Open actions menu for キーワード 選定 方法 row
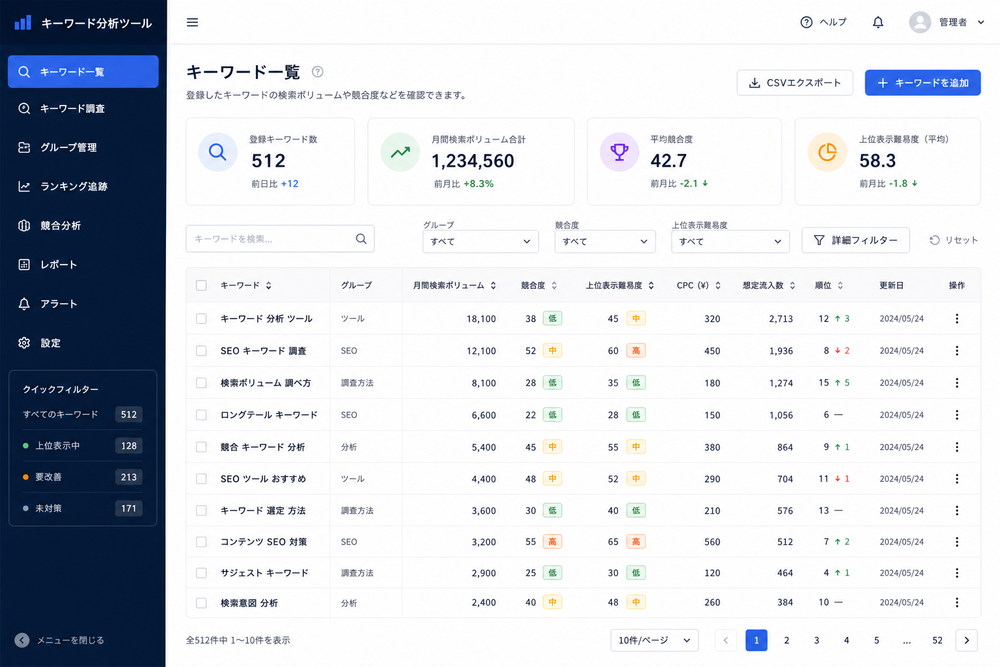This screenshot has height=667, width=1000. click(x=957, y=510)
